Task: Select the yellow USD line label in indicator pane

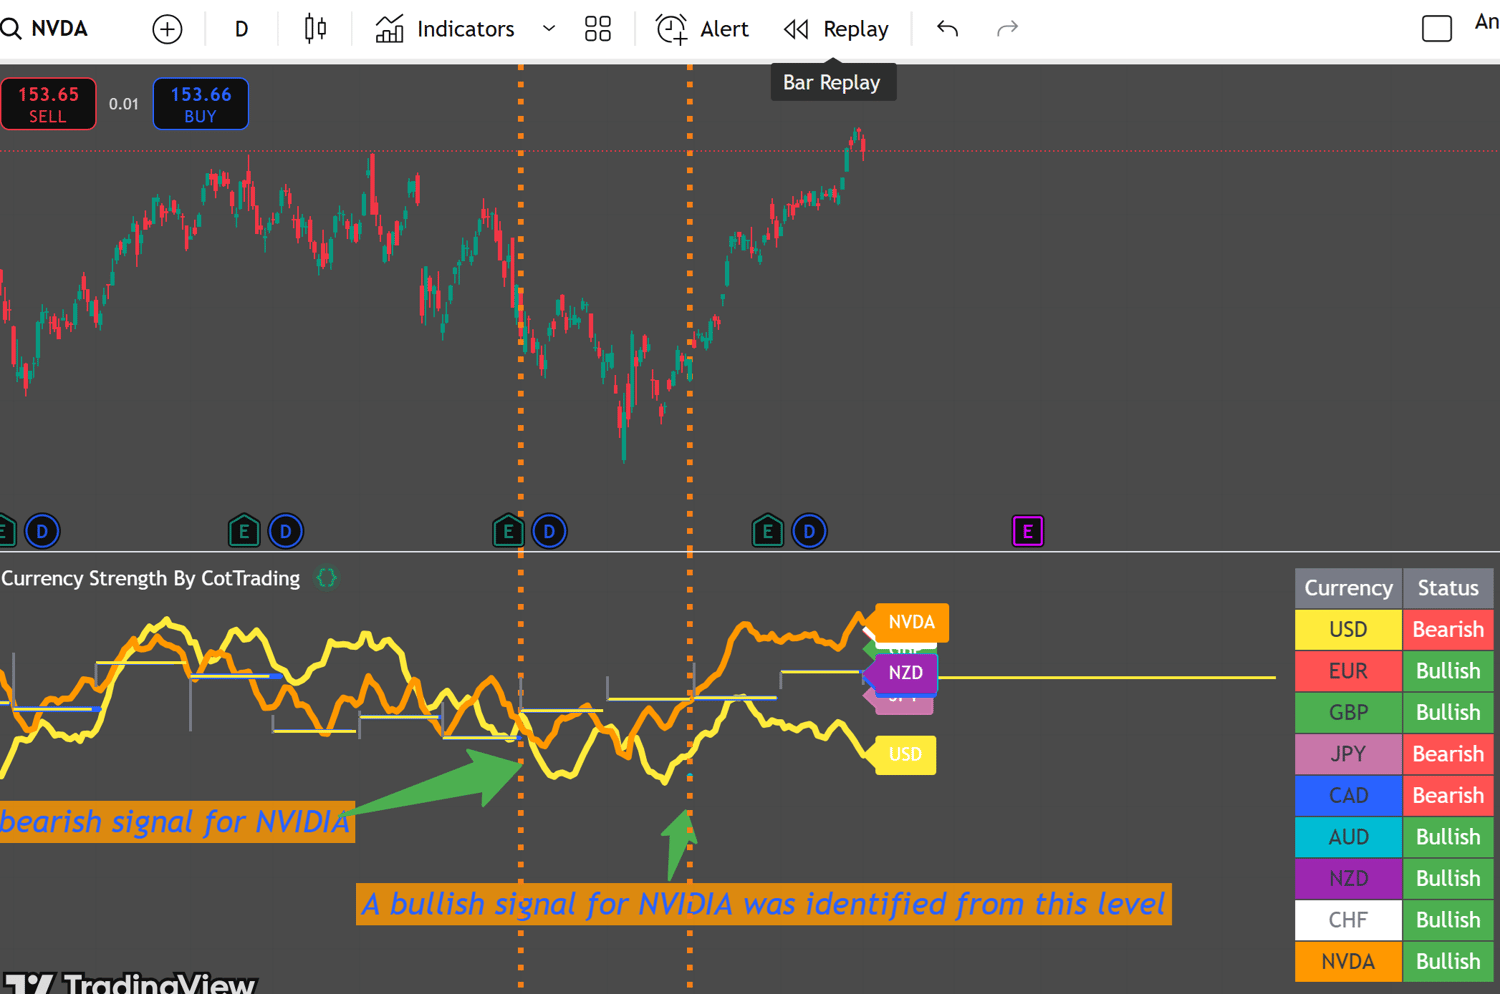Action: click(x=904, y=755)
